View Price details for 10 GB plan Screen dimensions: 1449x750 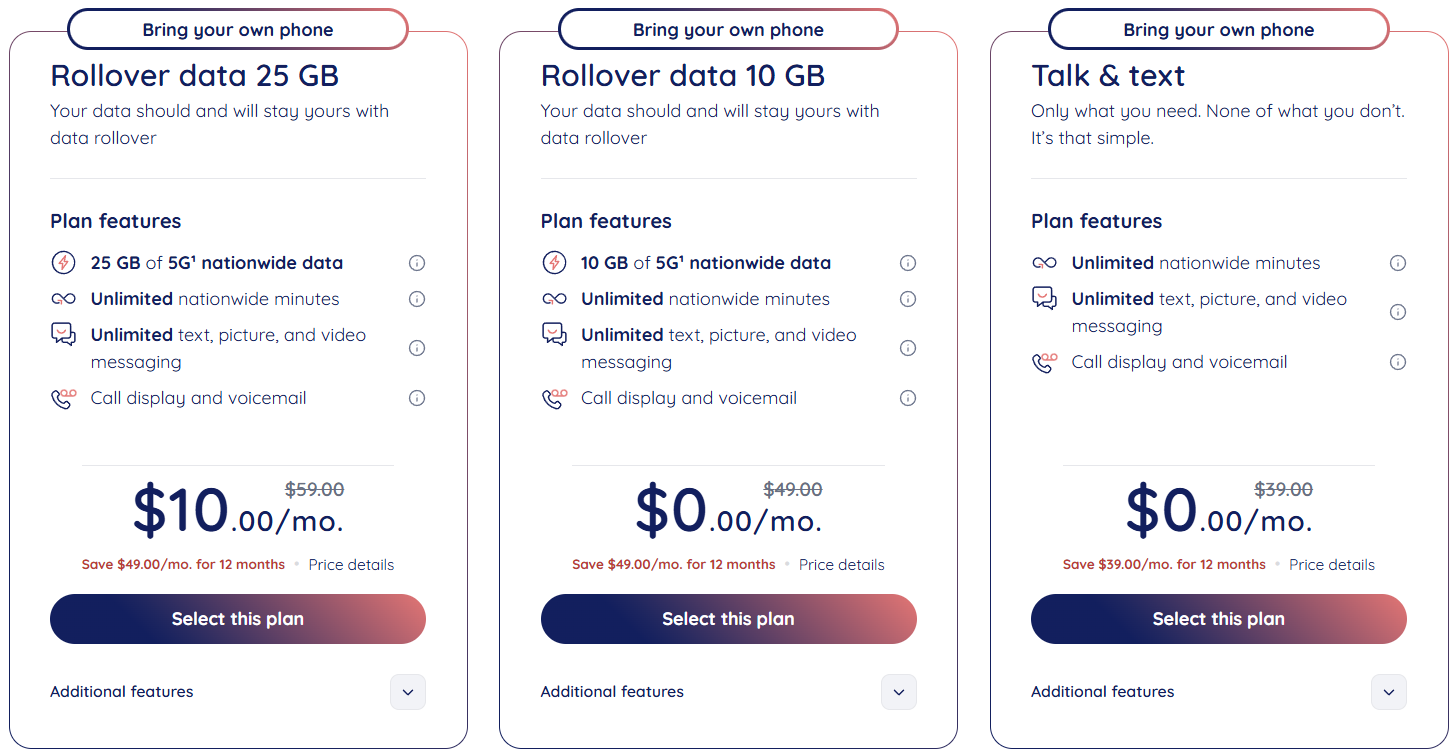click(841, 565)
